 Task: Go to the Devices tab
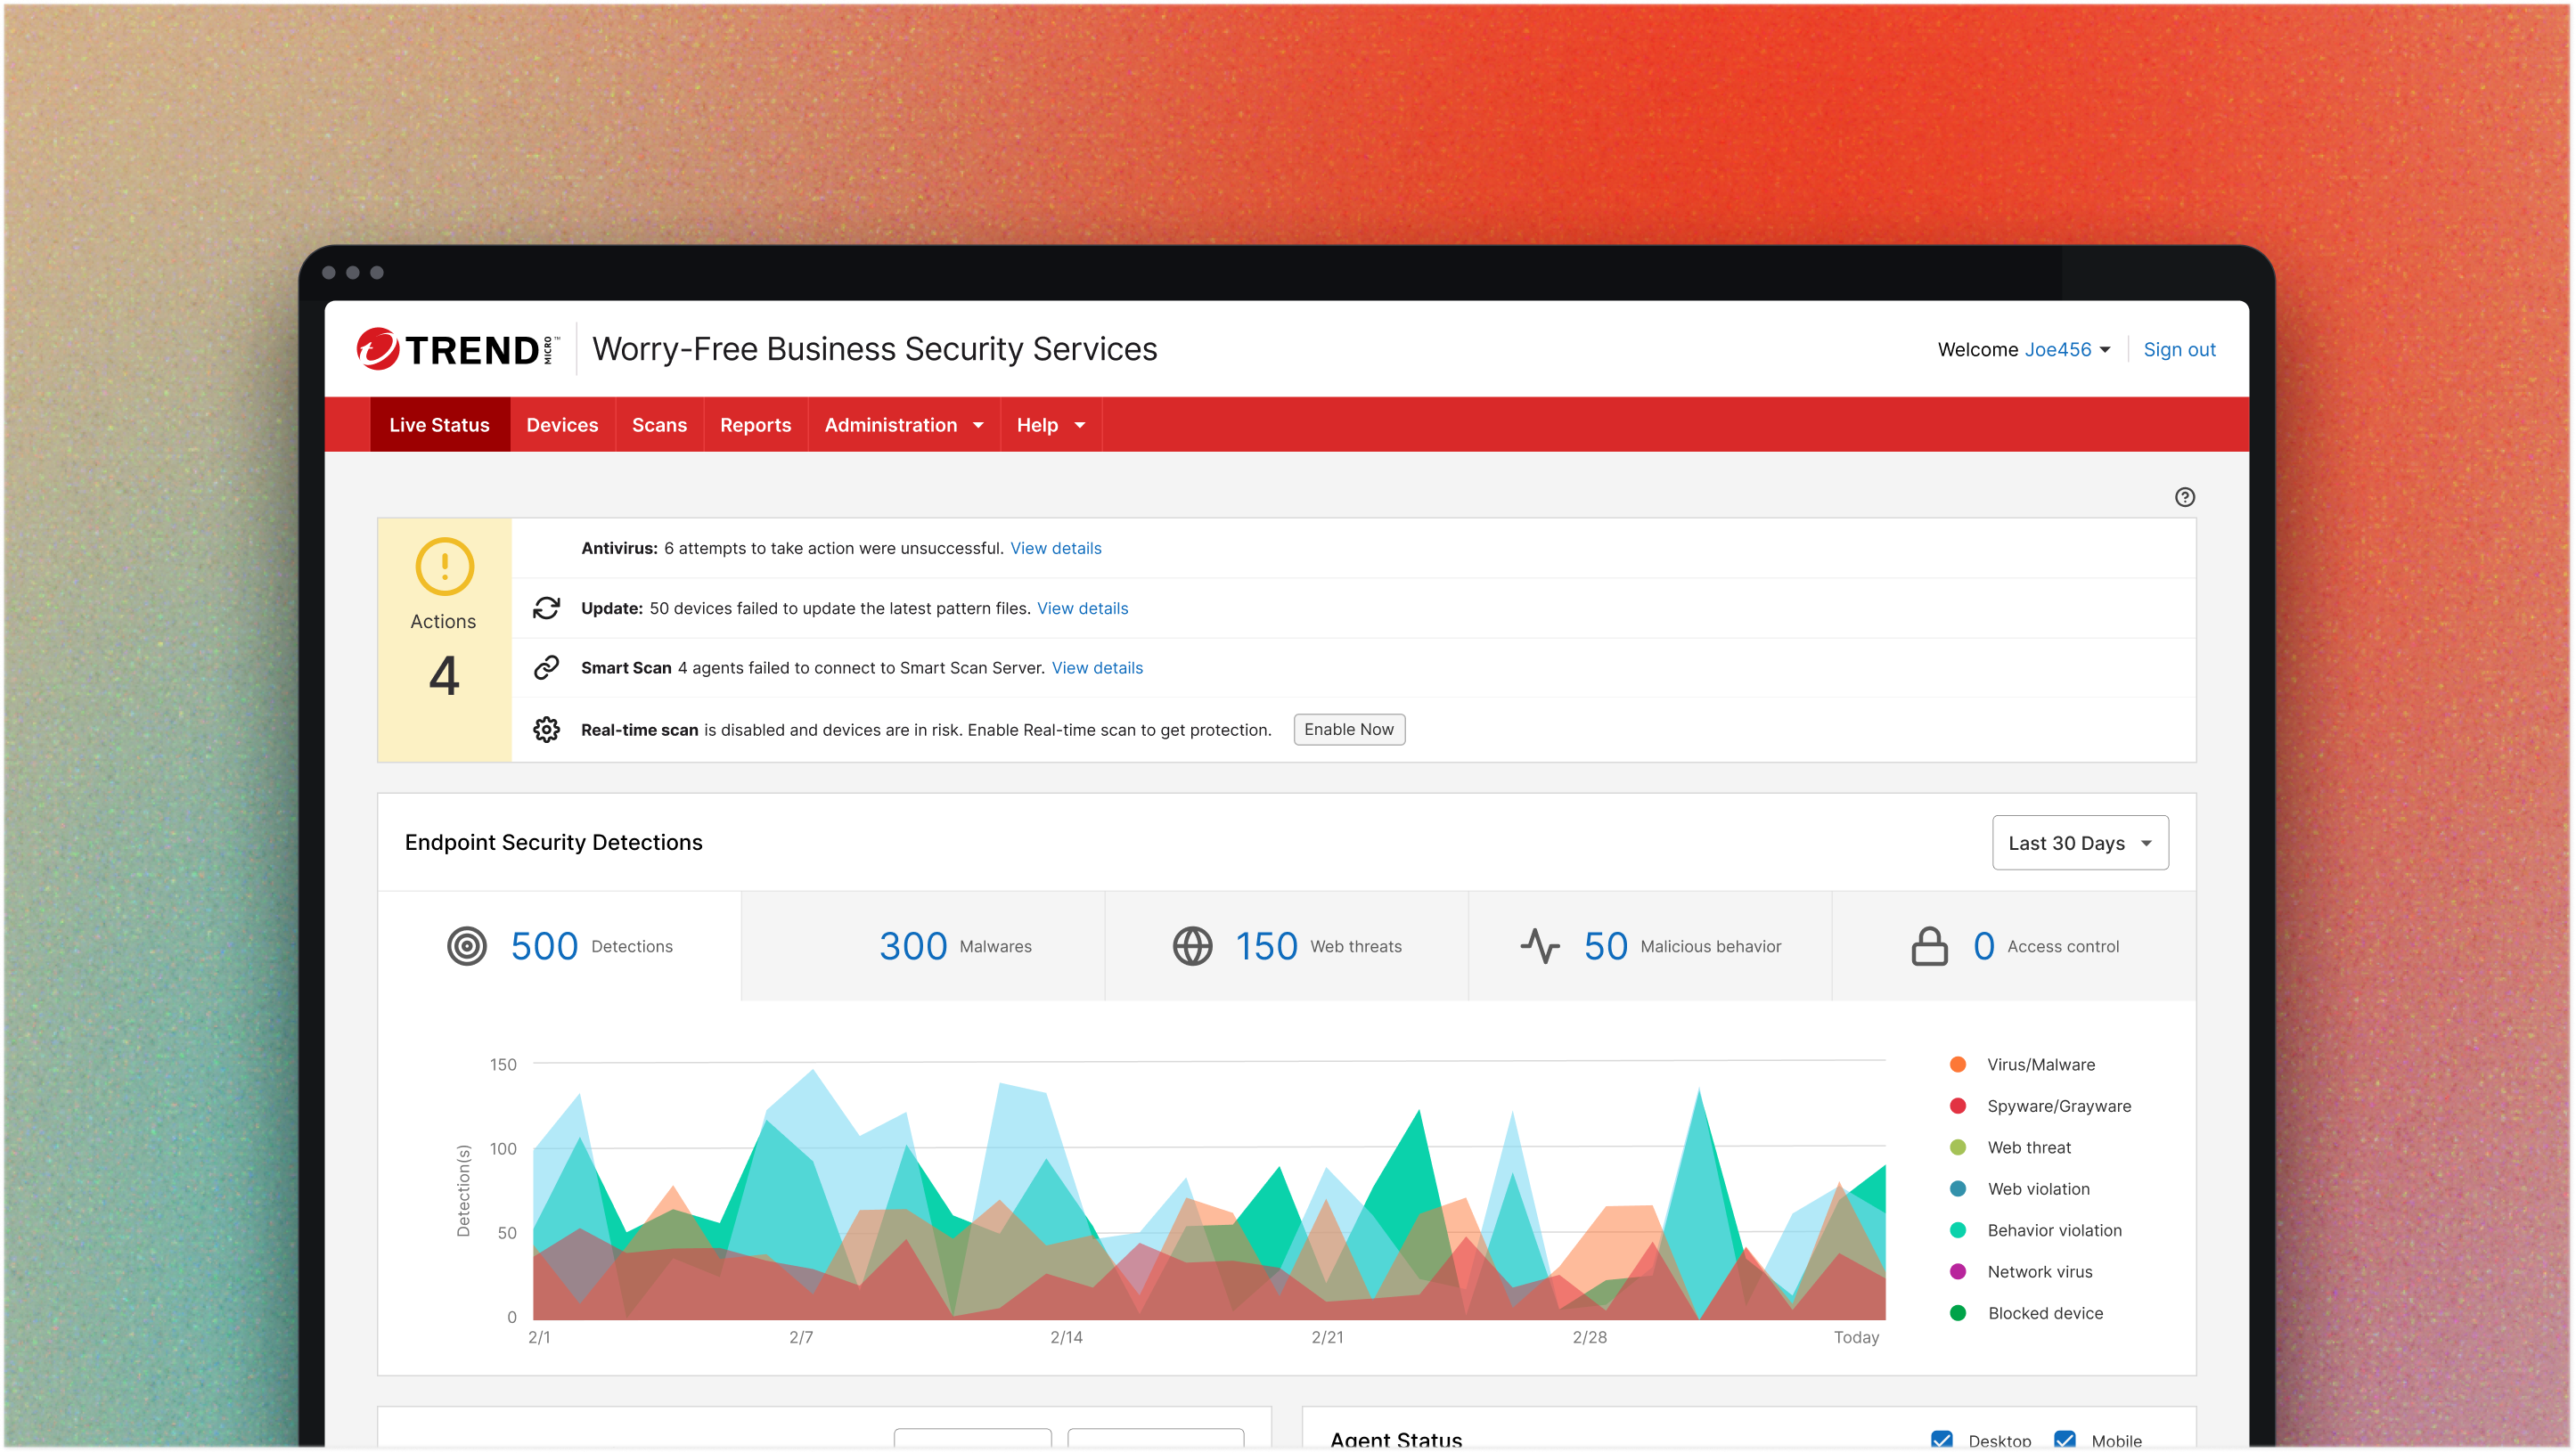pos(562,425)
